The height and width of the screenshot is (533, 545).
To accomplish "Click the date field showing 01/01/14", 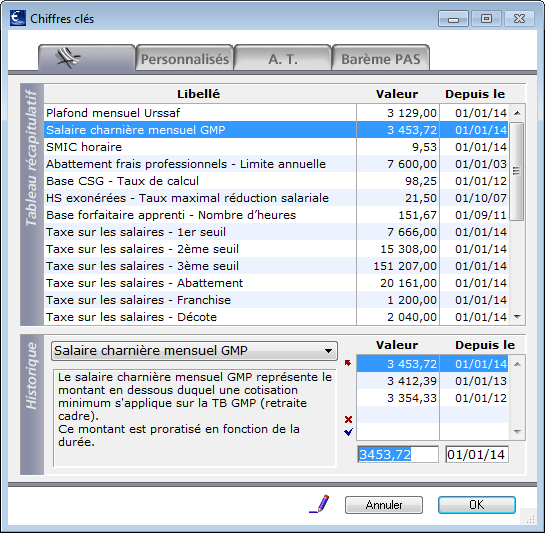I will 477,454.
